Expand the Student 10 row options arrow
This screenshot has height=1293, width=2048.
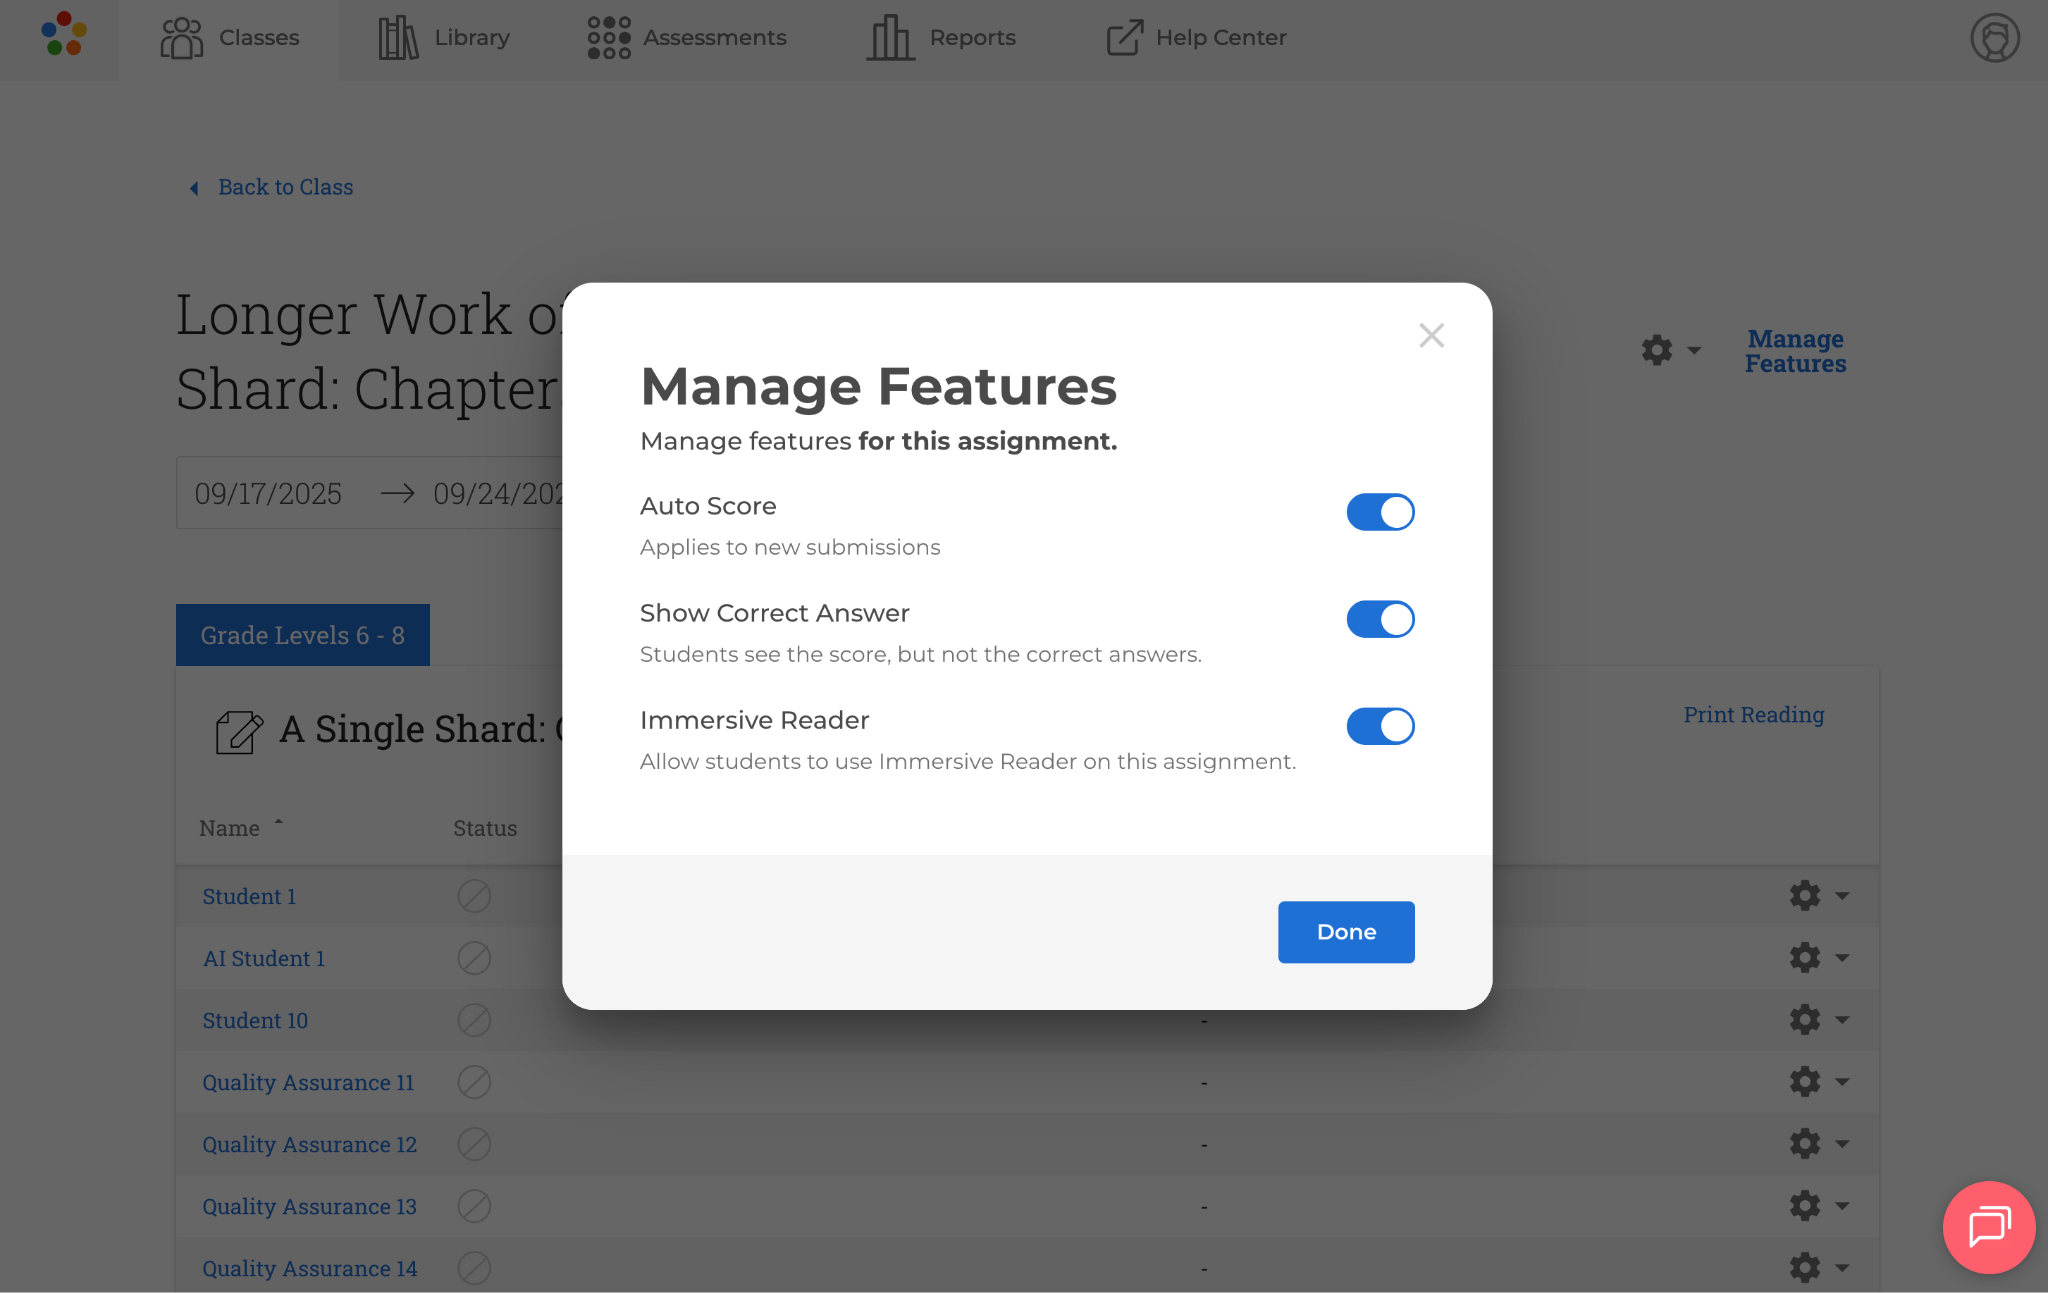[1842, 1020]
